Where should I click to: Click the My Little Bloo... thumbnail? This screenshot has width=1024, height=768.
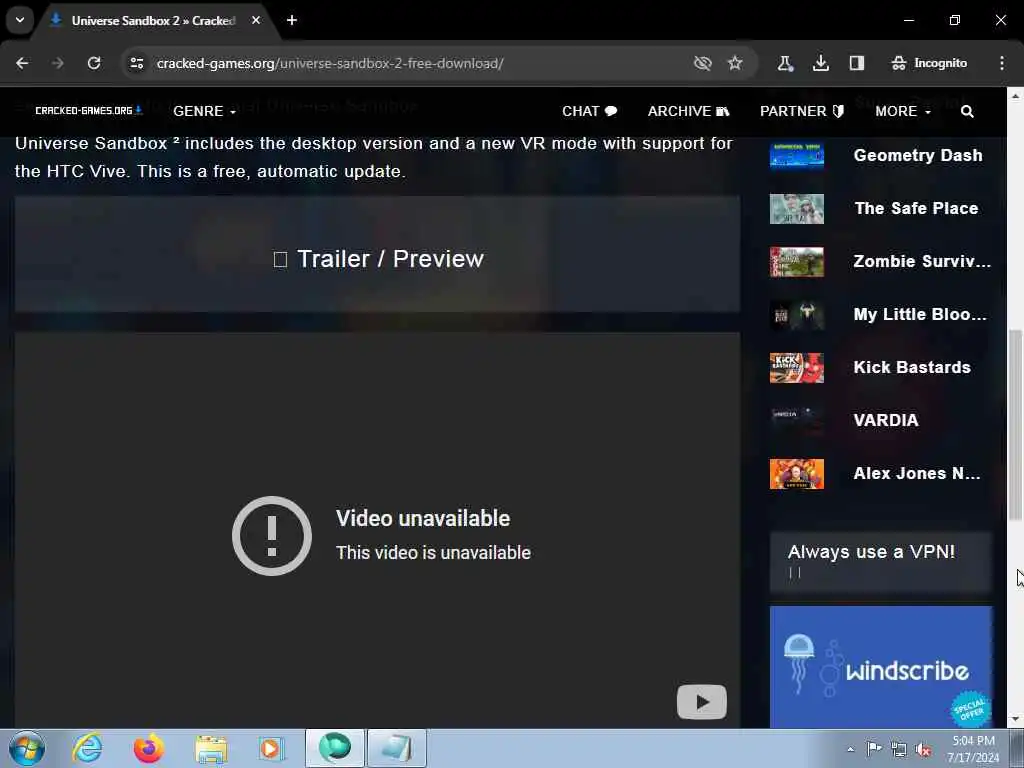point(797,315)
